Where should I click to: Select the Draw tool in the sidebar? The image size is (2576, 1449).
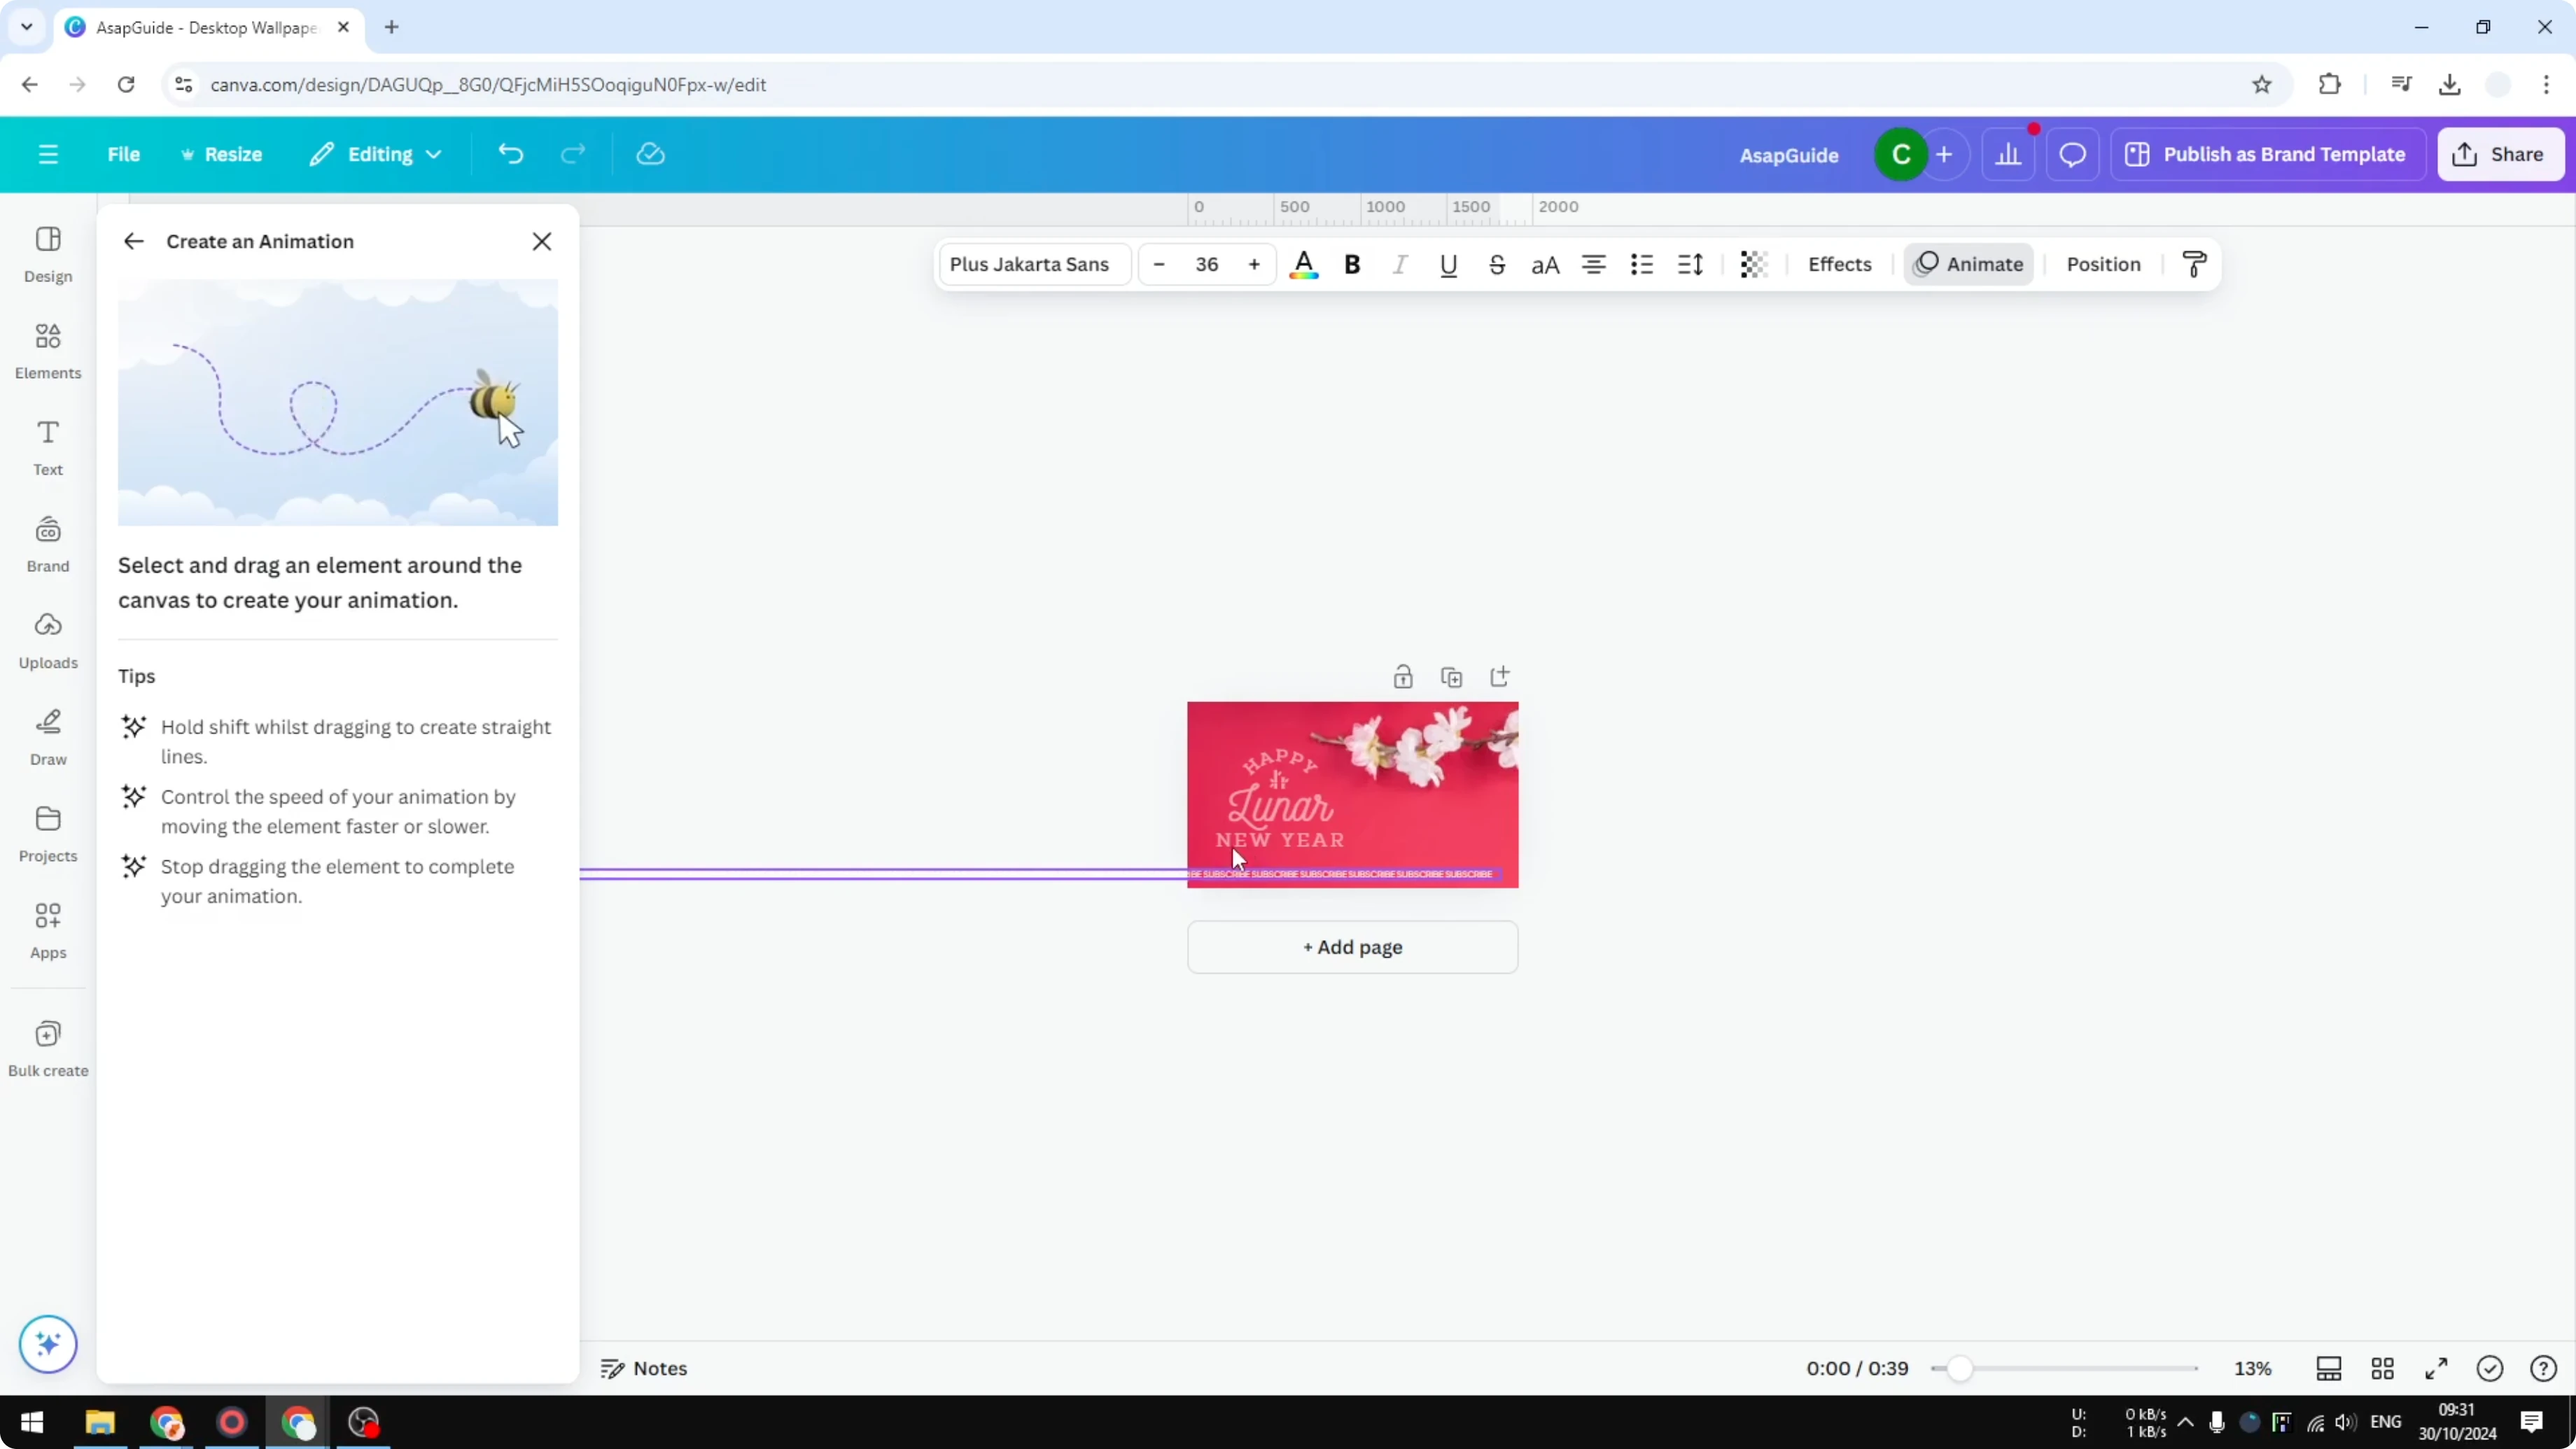47,737
